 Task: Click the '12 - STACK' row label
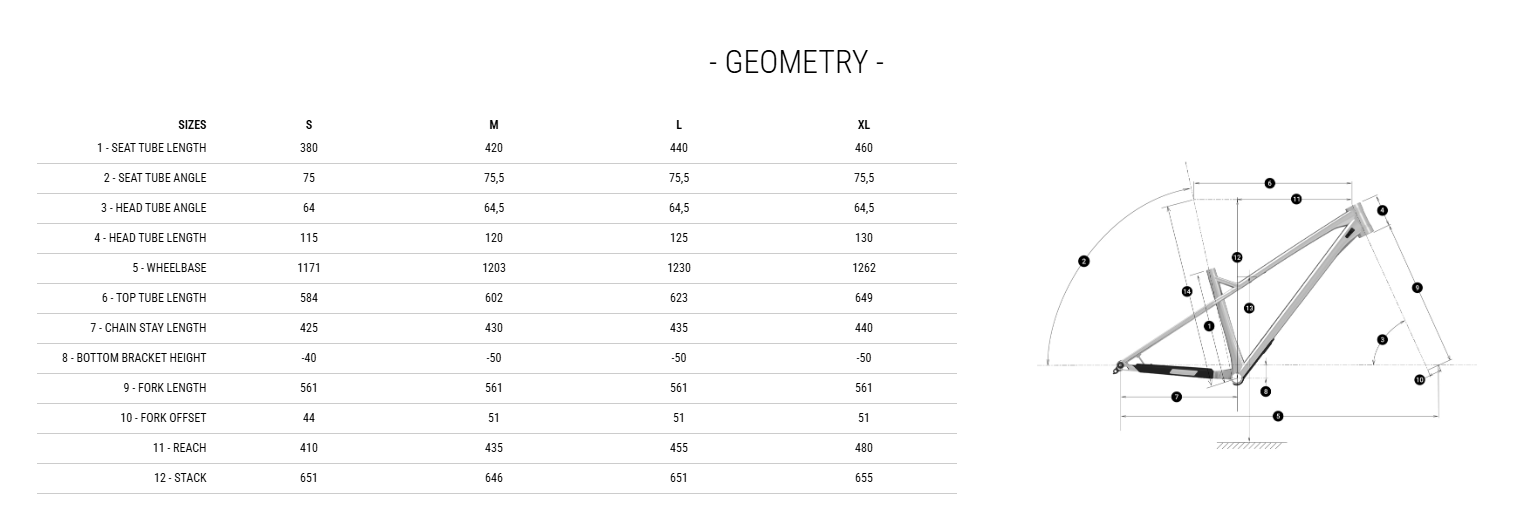pos(180,478)
